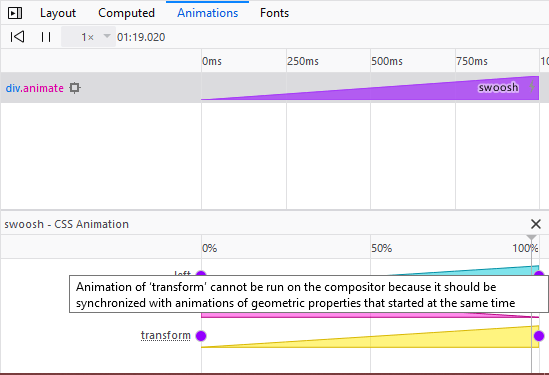The height and width of the screenshot is (375, 549).
Task: Click the yellow transform progress graph
Action: [x=370, y=337]
